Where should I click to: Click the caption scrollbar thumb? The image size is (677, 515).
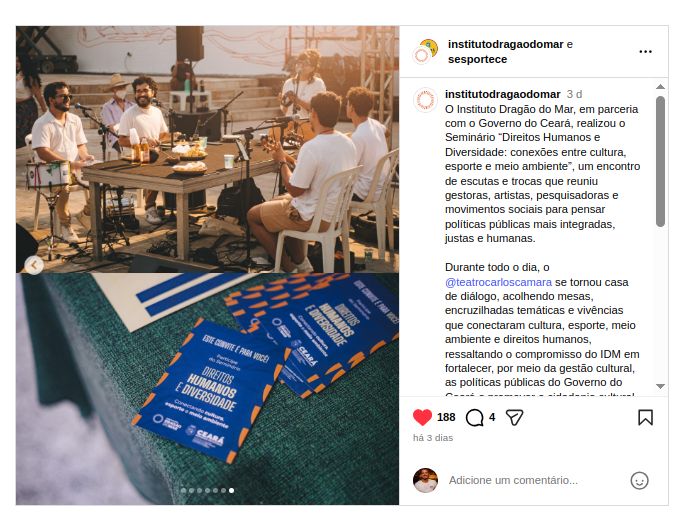[x=660, y=161]
